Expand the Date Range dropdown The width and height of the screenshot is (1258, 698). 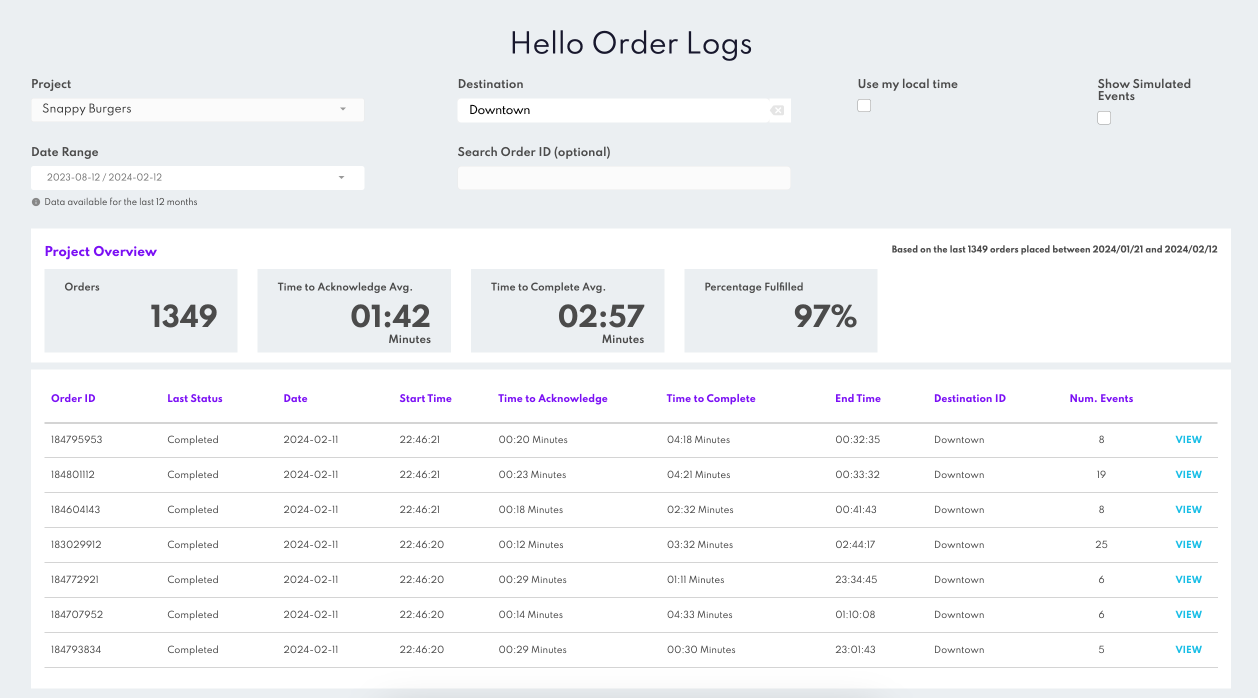(197, 178)
